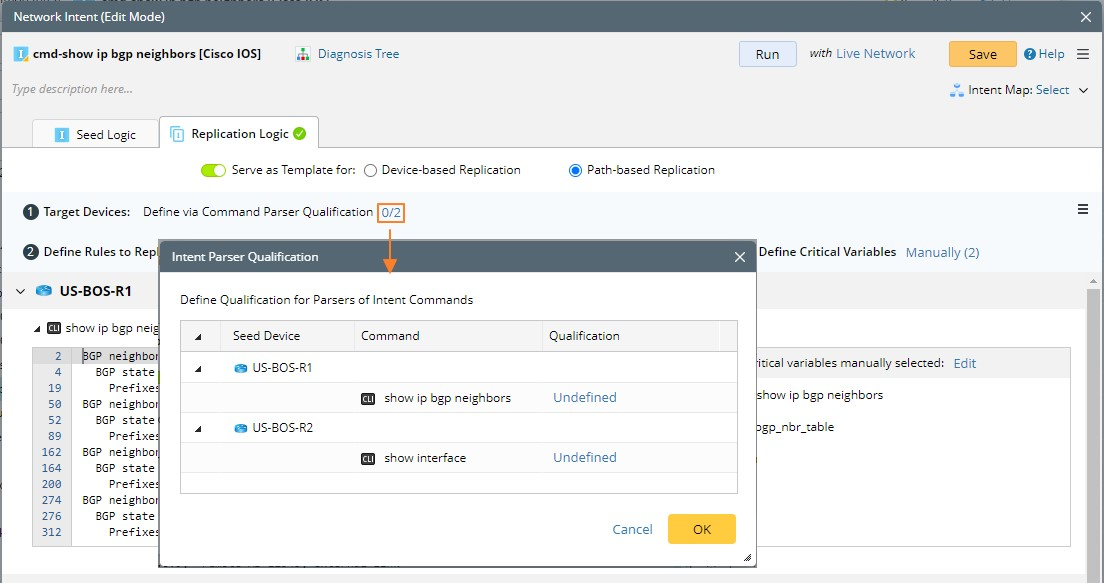
Task: Toggle the Serve as Template switch
Action: pos(213,170)
